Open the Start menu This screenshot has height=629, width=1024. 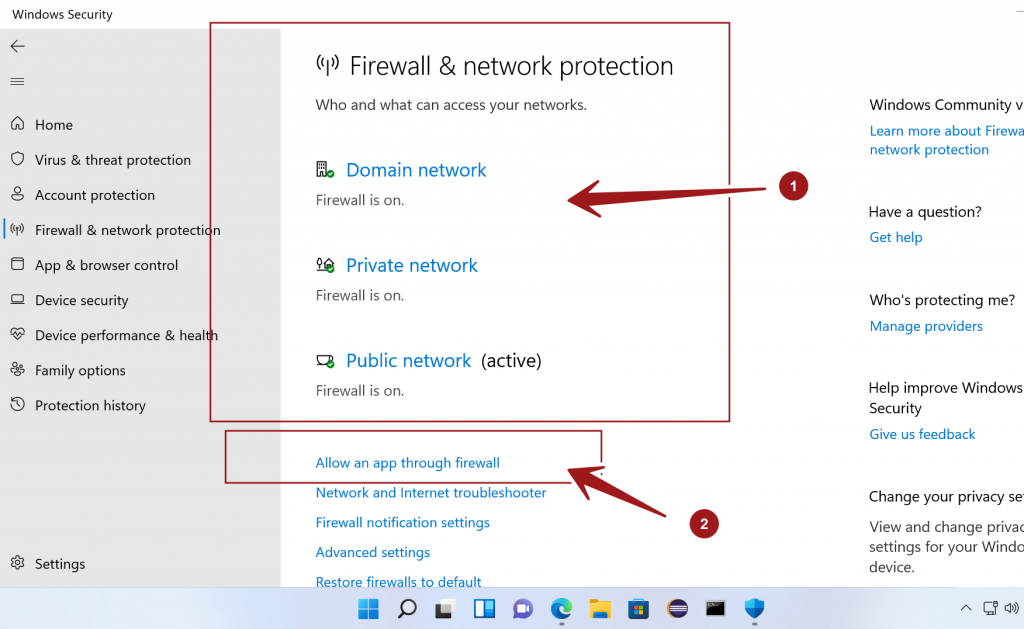pos(368,609)
